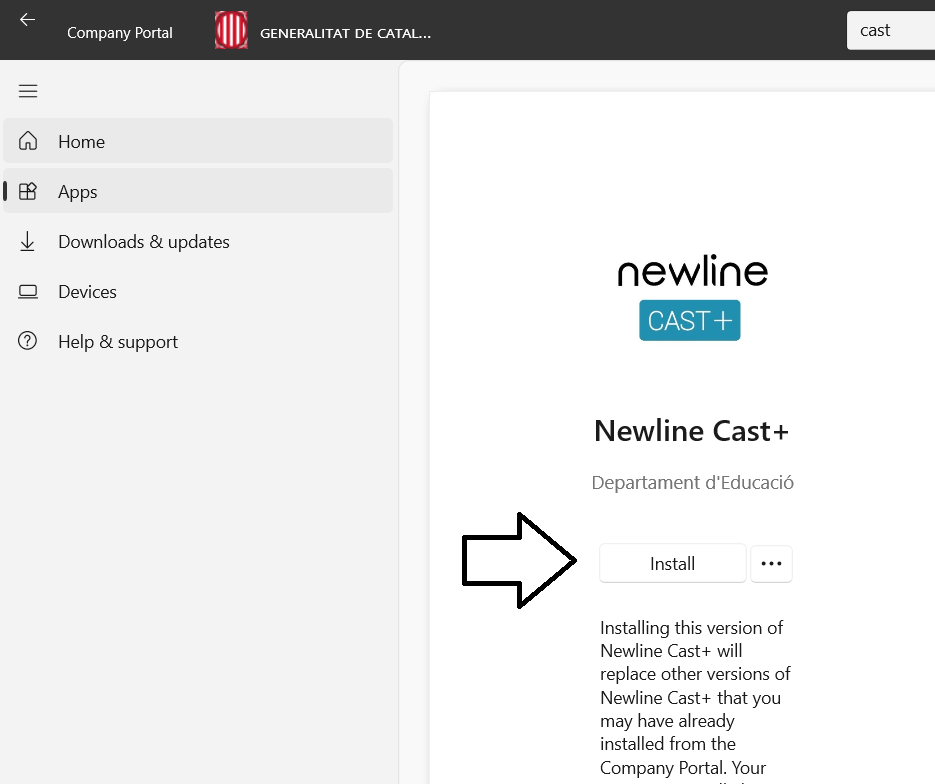Open Downloads & updates page

144,242
